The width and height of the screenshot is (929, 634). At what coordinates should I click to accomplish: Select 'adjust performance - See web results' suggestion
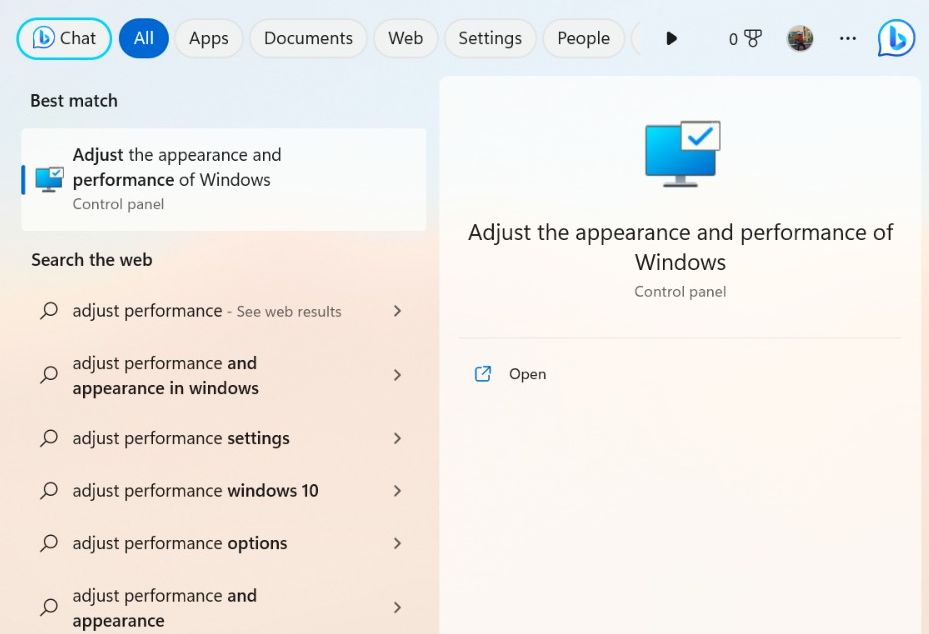[x=223, y=311]
